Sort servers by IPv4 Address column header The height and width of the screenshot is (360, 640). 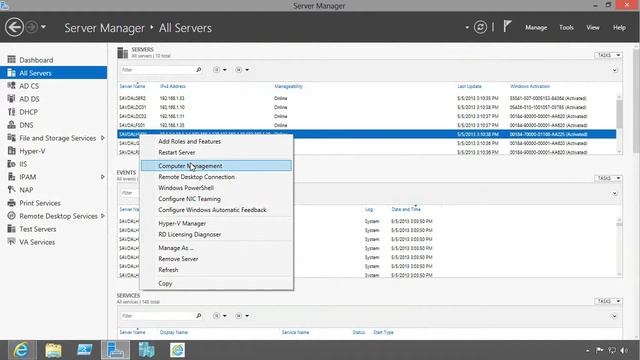pyautogui.click(x=173, y=87)
